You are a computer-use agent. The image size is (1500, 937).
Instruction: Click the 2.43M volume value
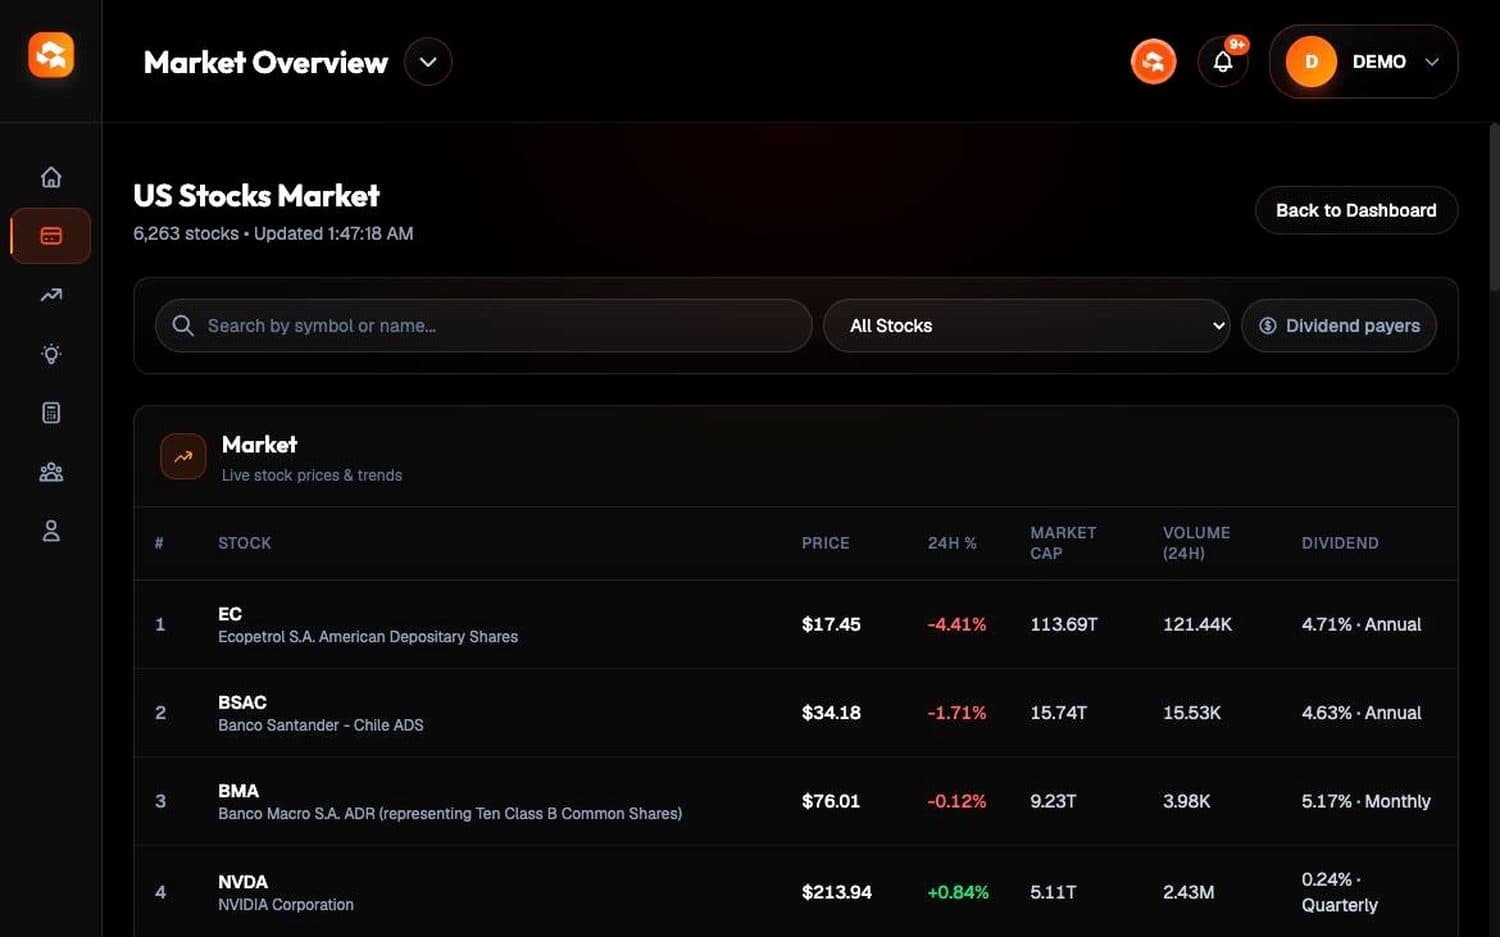pyautogui.click(x=1188, y=892)
